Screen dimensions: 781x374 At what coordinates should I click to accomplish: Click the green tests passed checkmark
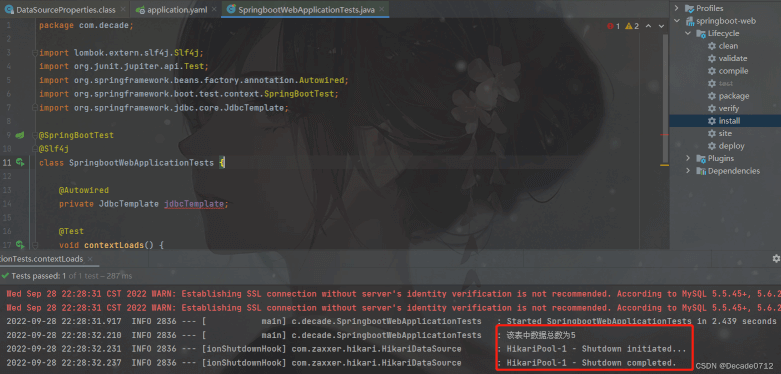pyautogui.click(x=4, y=275)
